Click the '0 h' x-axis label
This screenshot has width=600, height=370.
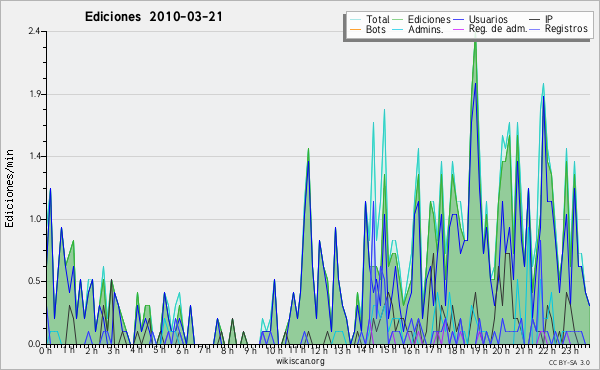point(45,351)
